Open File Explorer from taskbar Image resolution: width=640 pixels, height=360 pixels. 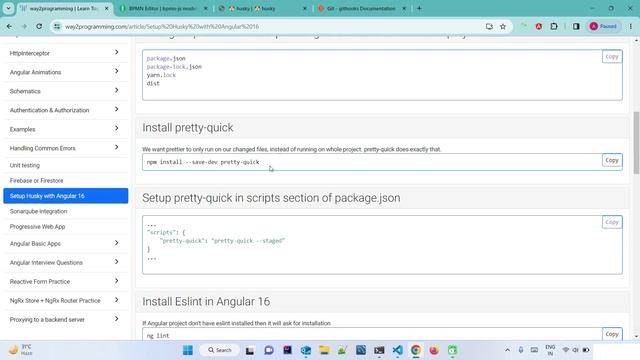coord(324,350)
